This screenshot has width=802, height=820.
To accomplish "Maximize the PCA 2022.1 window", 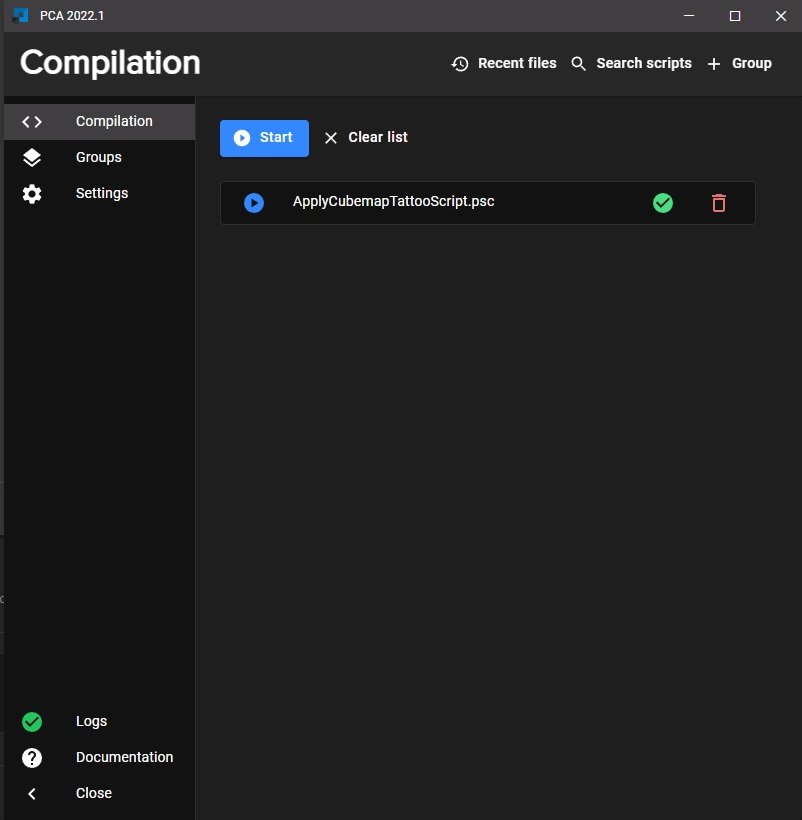I will tap(735, 16).
